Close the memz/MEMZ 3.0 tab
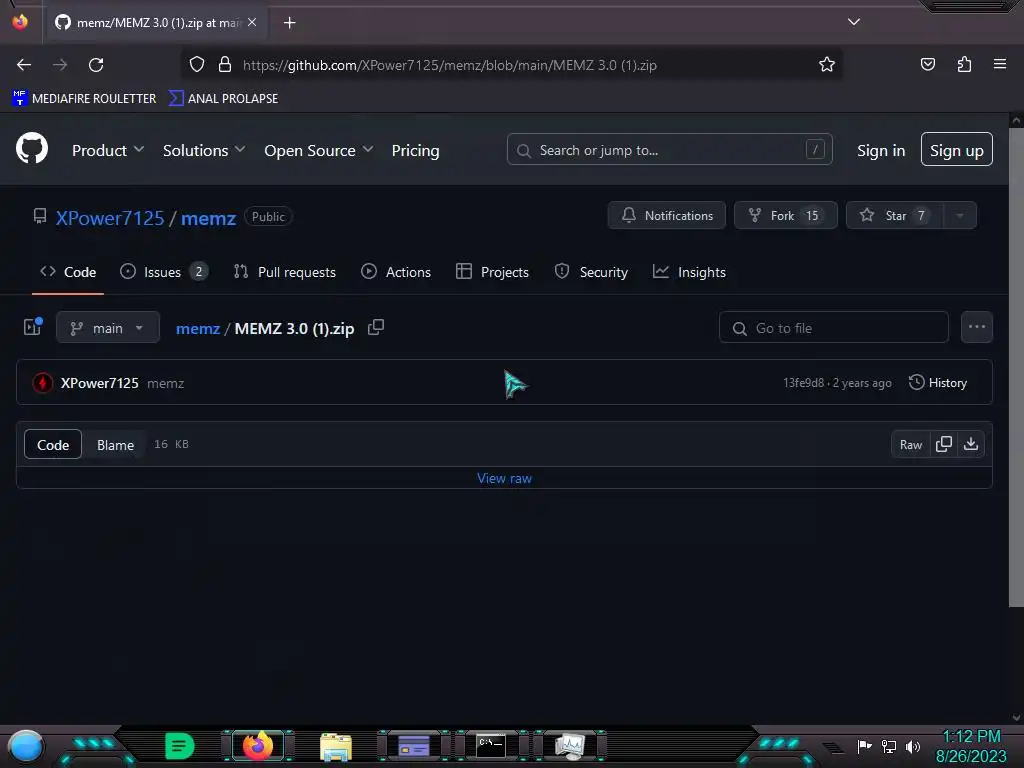The width and height of the screenshot is (1024, 768). (252, 22)
